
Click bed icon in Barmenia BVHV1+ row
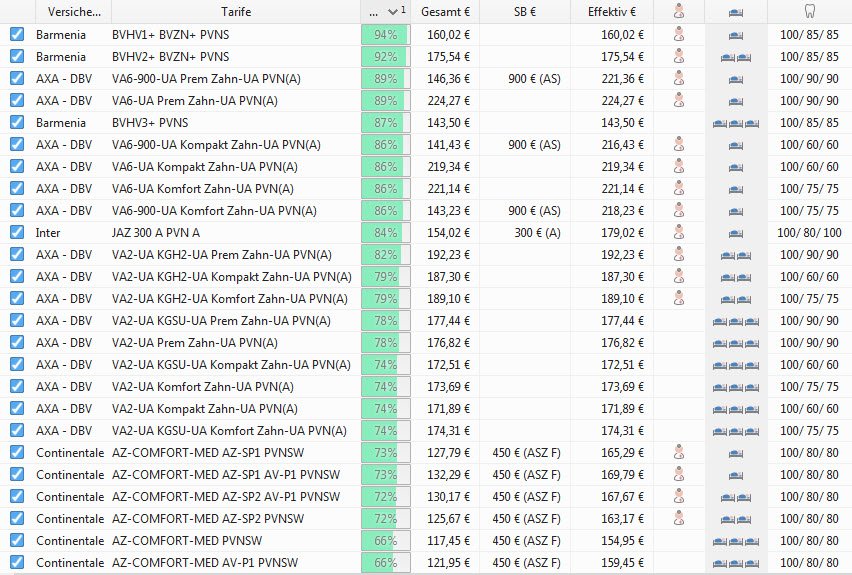736,35
